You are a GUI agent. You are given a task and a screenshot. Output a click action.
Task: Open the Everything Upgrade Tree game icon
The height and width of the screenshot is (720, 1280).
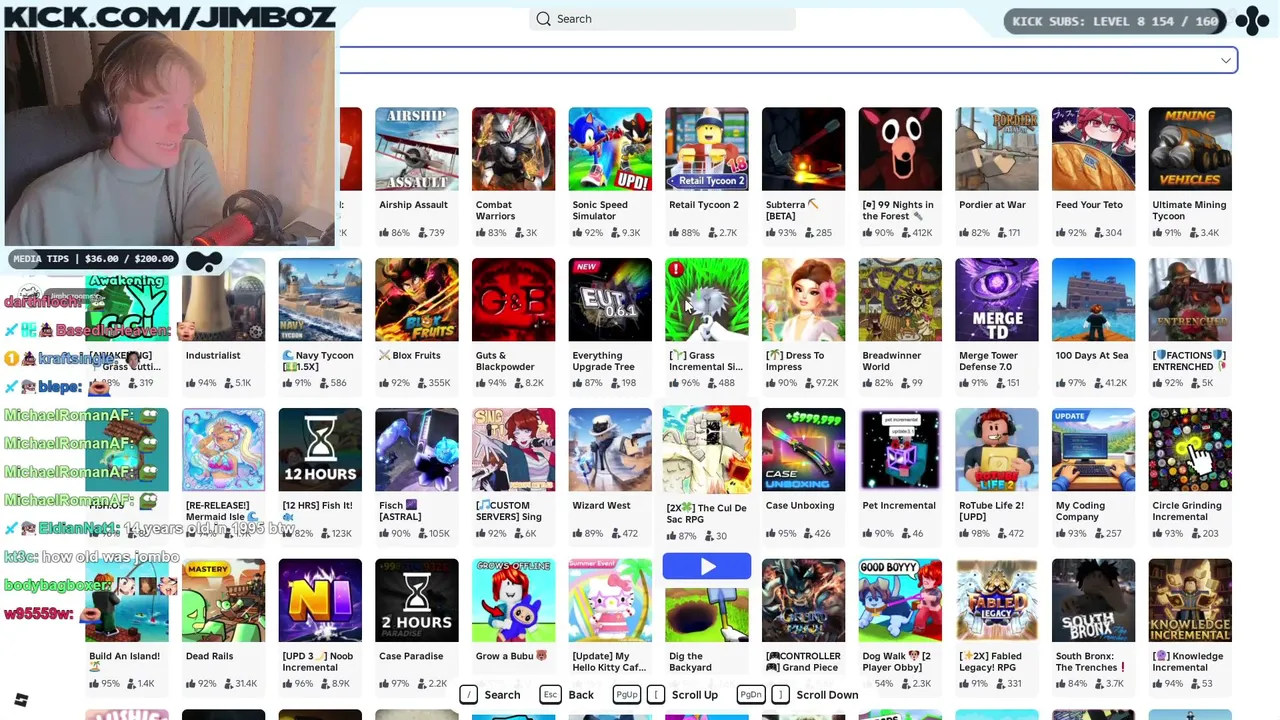point(610,300)
